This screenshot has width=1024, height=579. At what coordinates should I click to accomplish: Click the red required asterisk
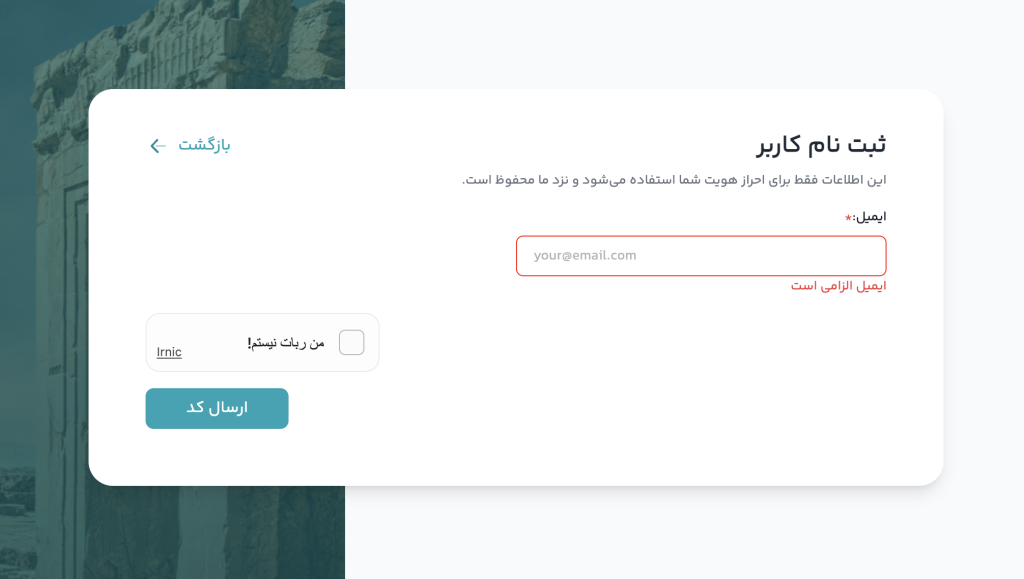pyautogui.click(x=848, y=218)
